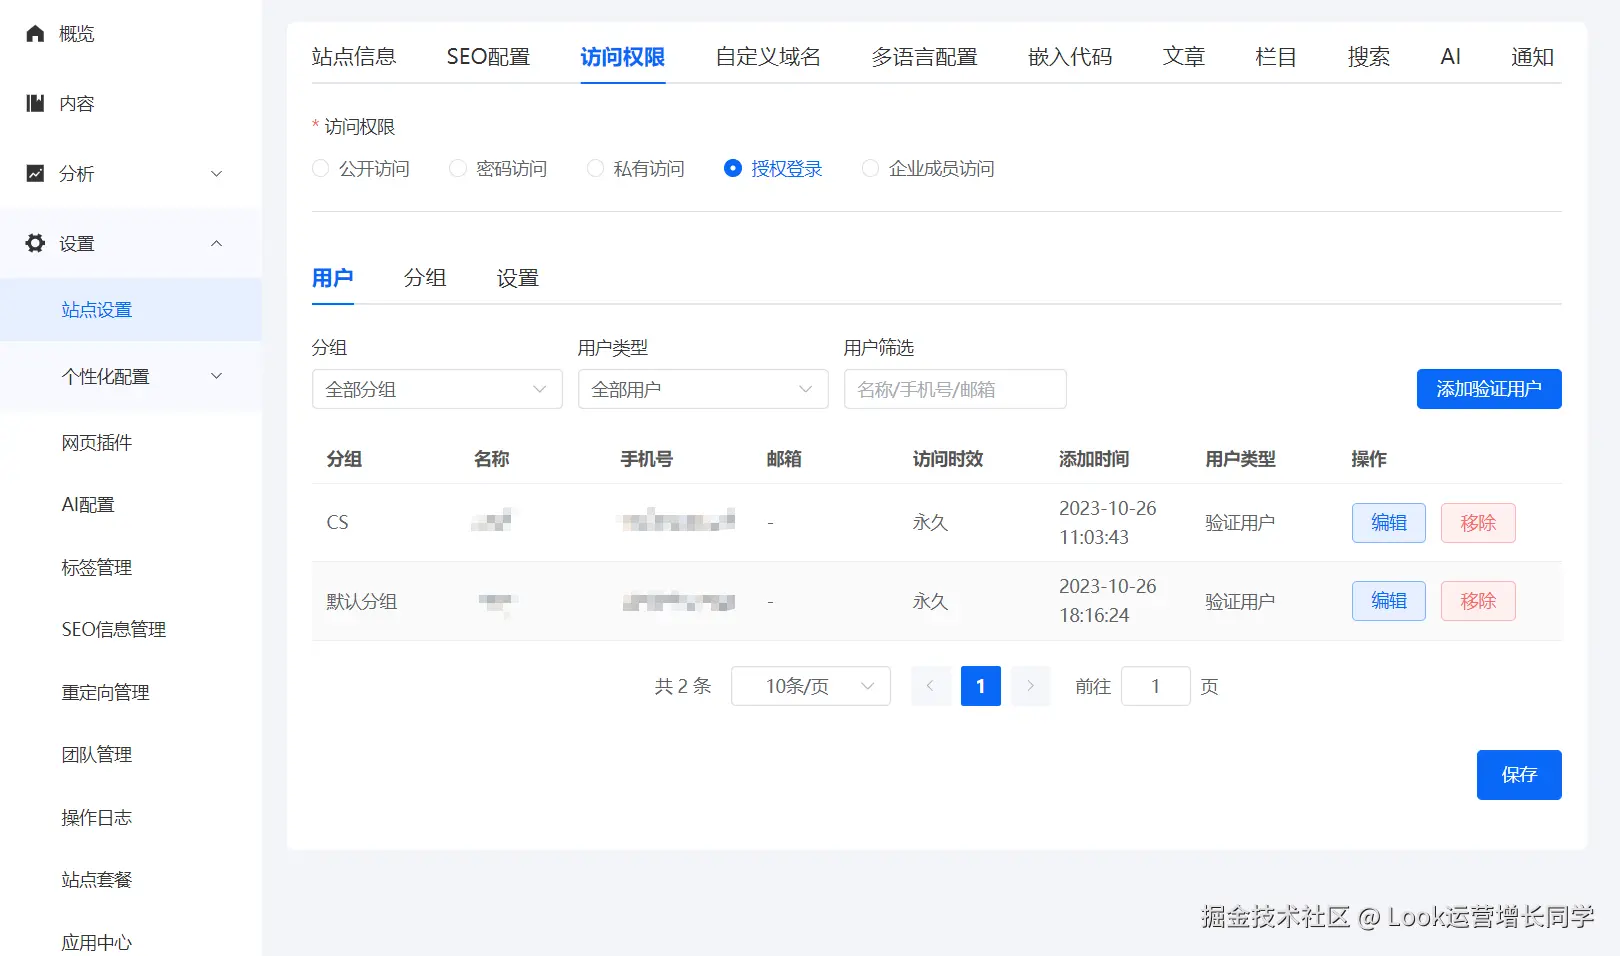Open SEO信息管理 in the sidebar

pos(114,630)
